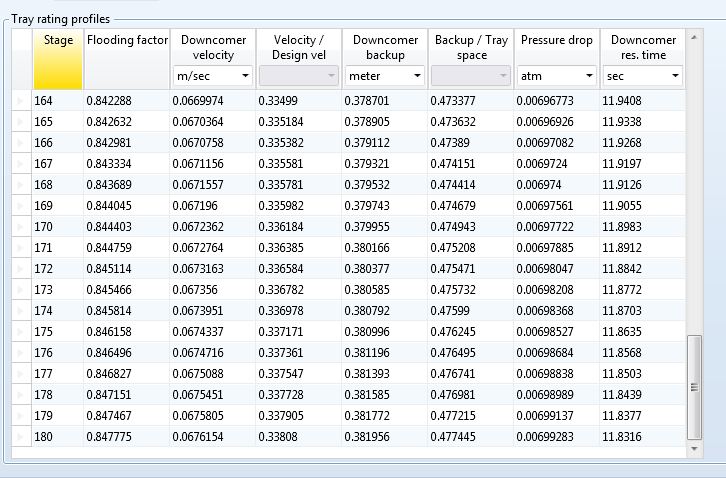This screenshot has height=478, width=726.
Task: Select pressure drop value 0.00698838
Action: [x=557, y=373]
